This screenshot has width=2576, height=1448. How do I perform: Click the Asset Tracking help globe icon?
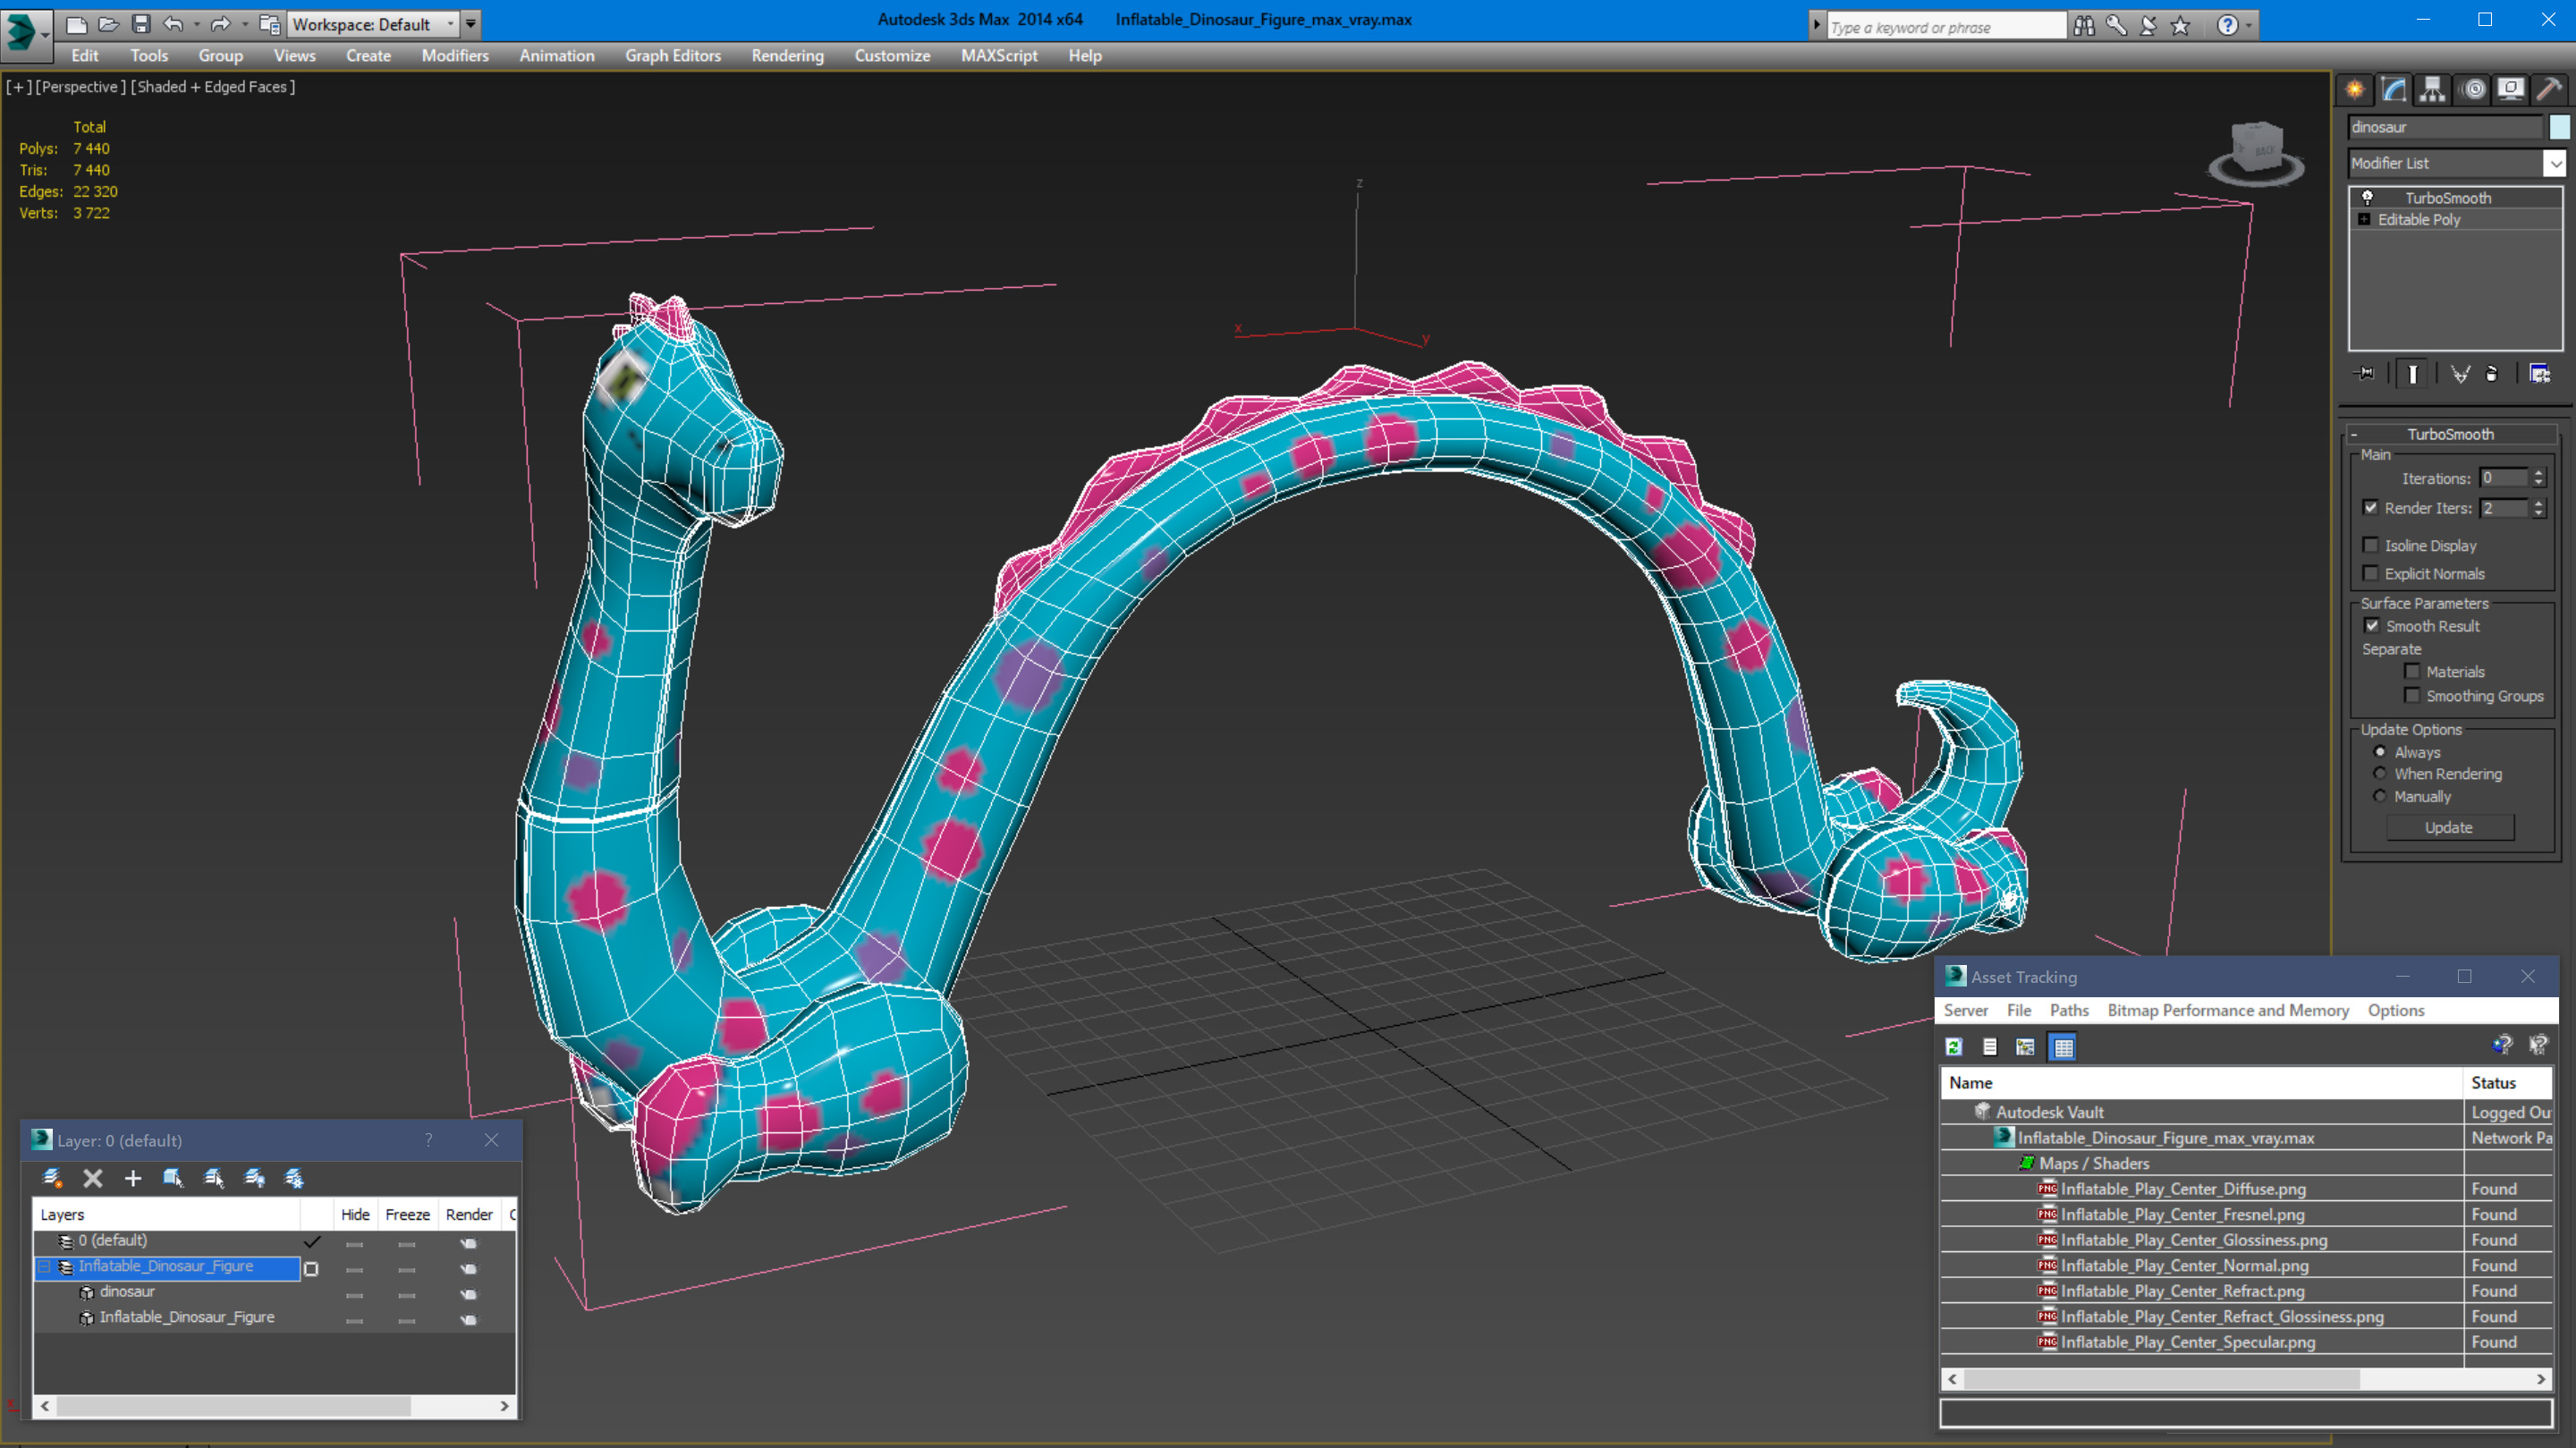click(2502, 1045)
